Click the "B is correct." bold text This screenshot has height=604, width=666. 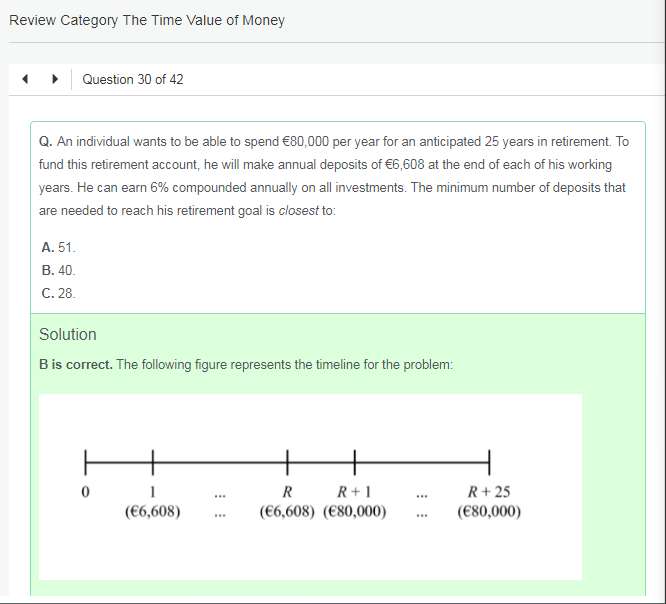coord(76,365)
